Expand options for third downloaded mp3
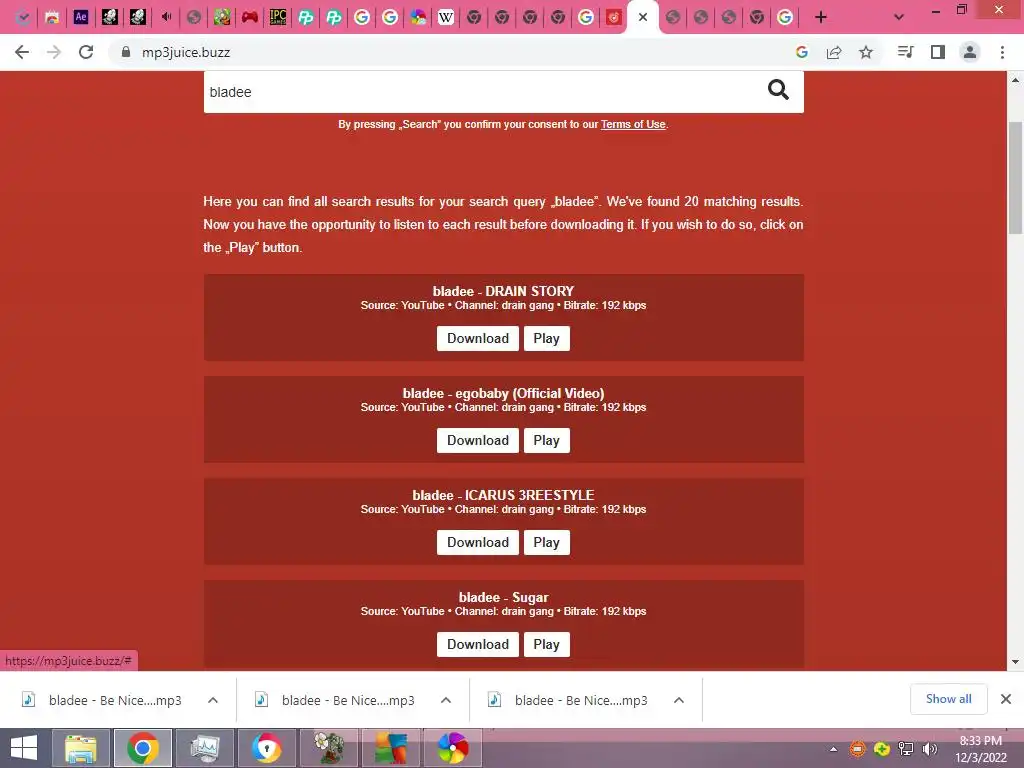1024x768 pixels. (679, 700)
